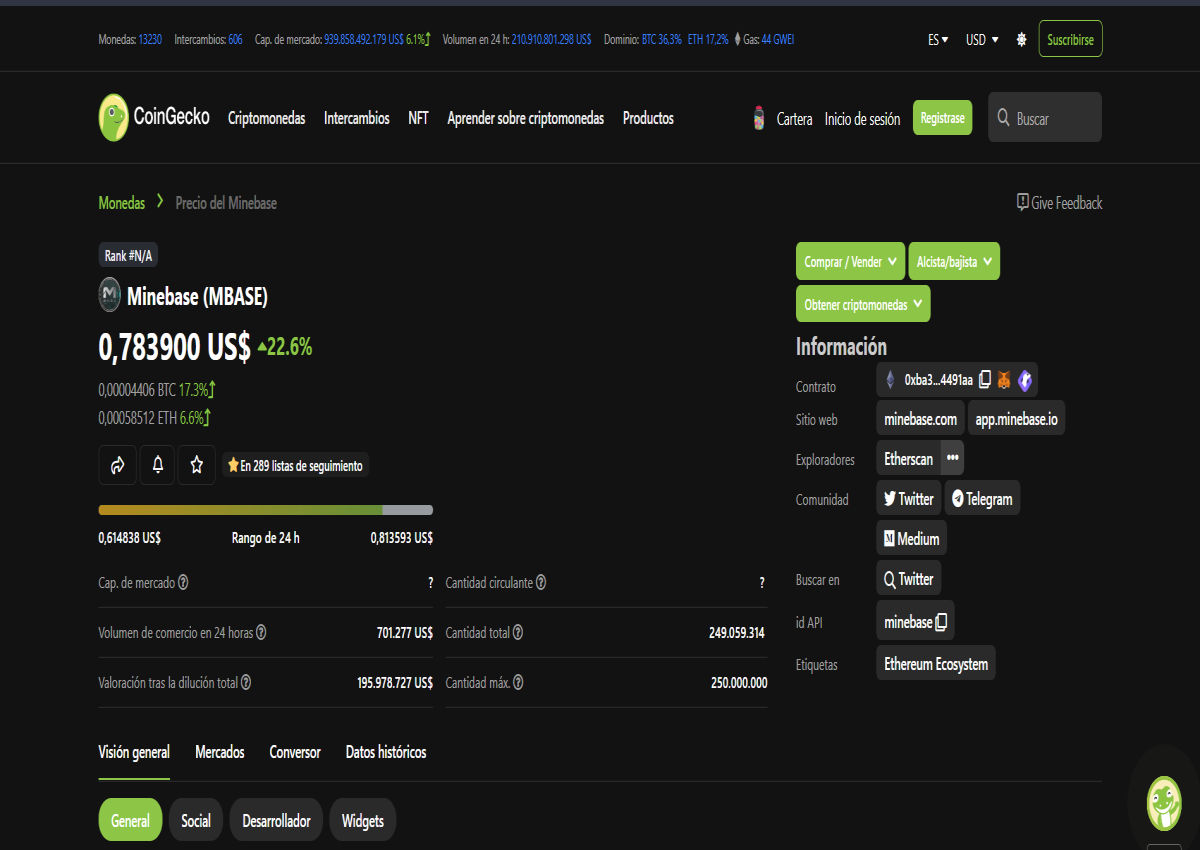Click the Ethereum Ecosystem tag
This screenshot has height=850, width=1200.
point(936,664)
